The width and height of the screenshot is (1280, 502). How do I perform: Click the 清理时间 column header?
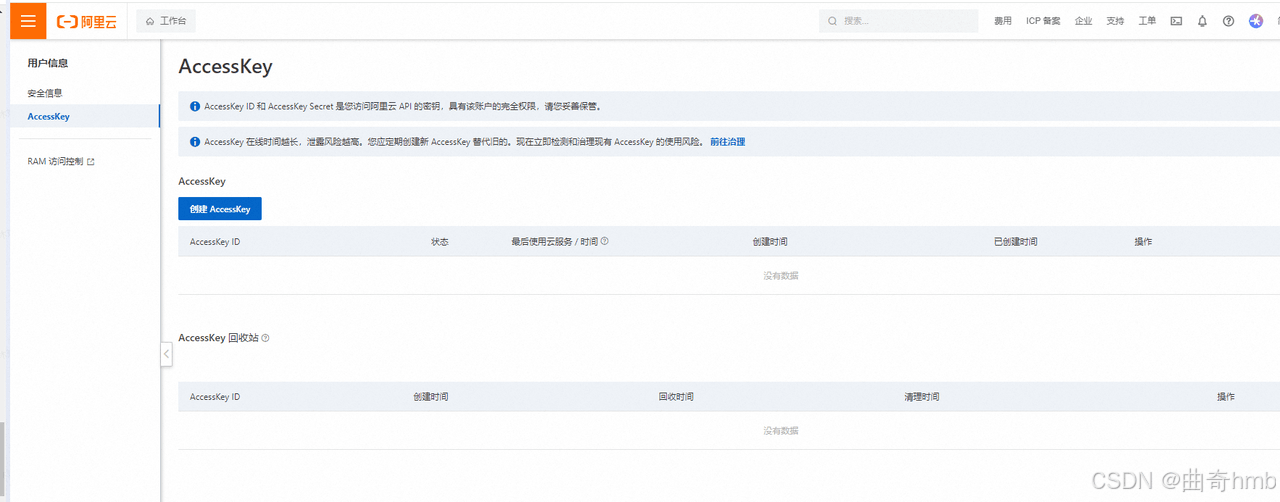[922, 397]
